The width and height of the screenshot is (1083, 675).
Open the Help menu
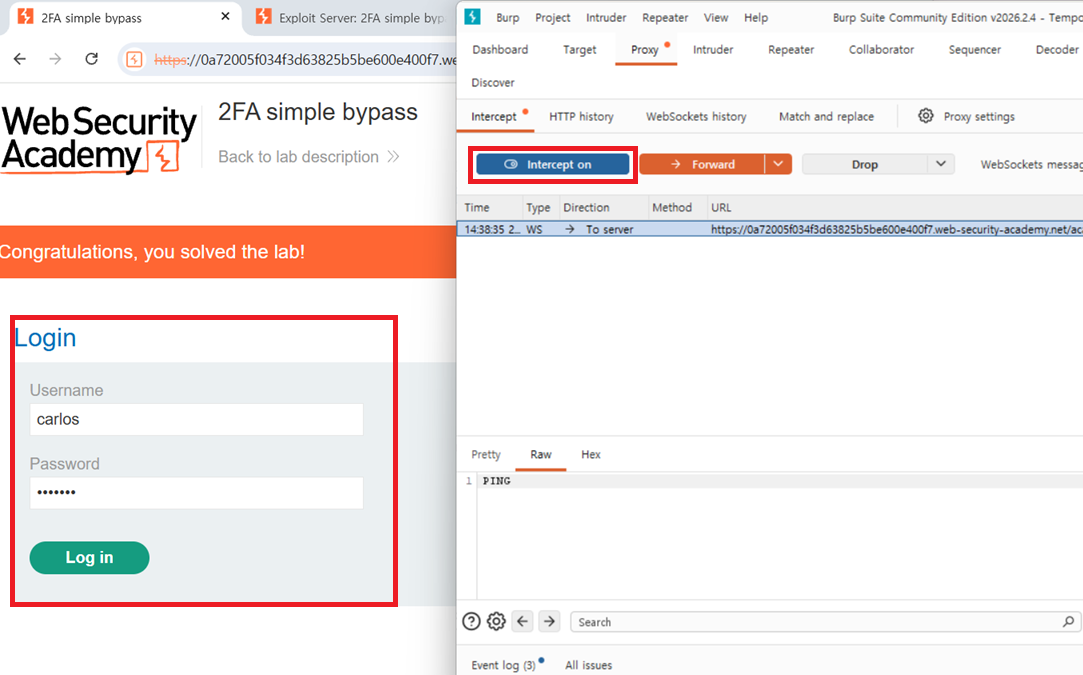click(x=756, y=18)
